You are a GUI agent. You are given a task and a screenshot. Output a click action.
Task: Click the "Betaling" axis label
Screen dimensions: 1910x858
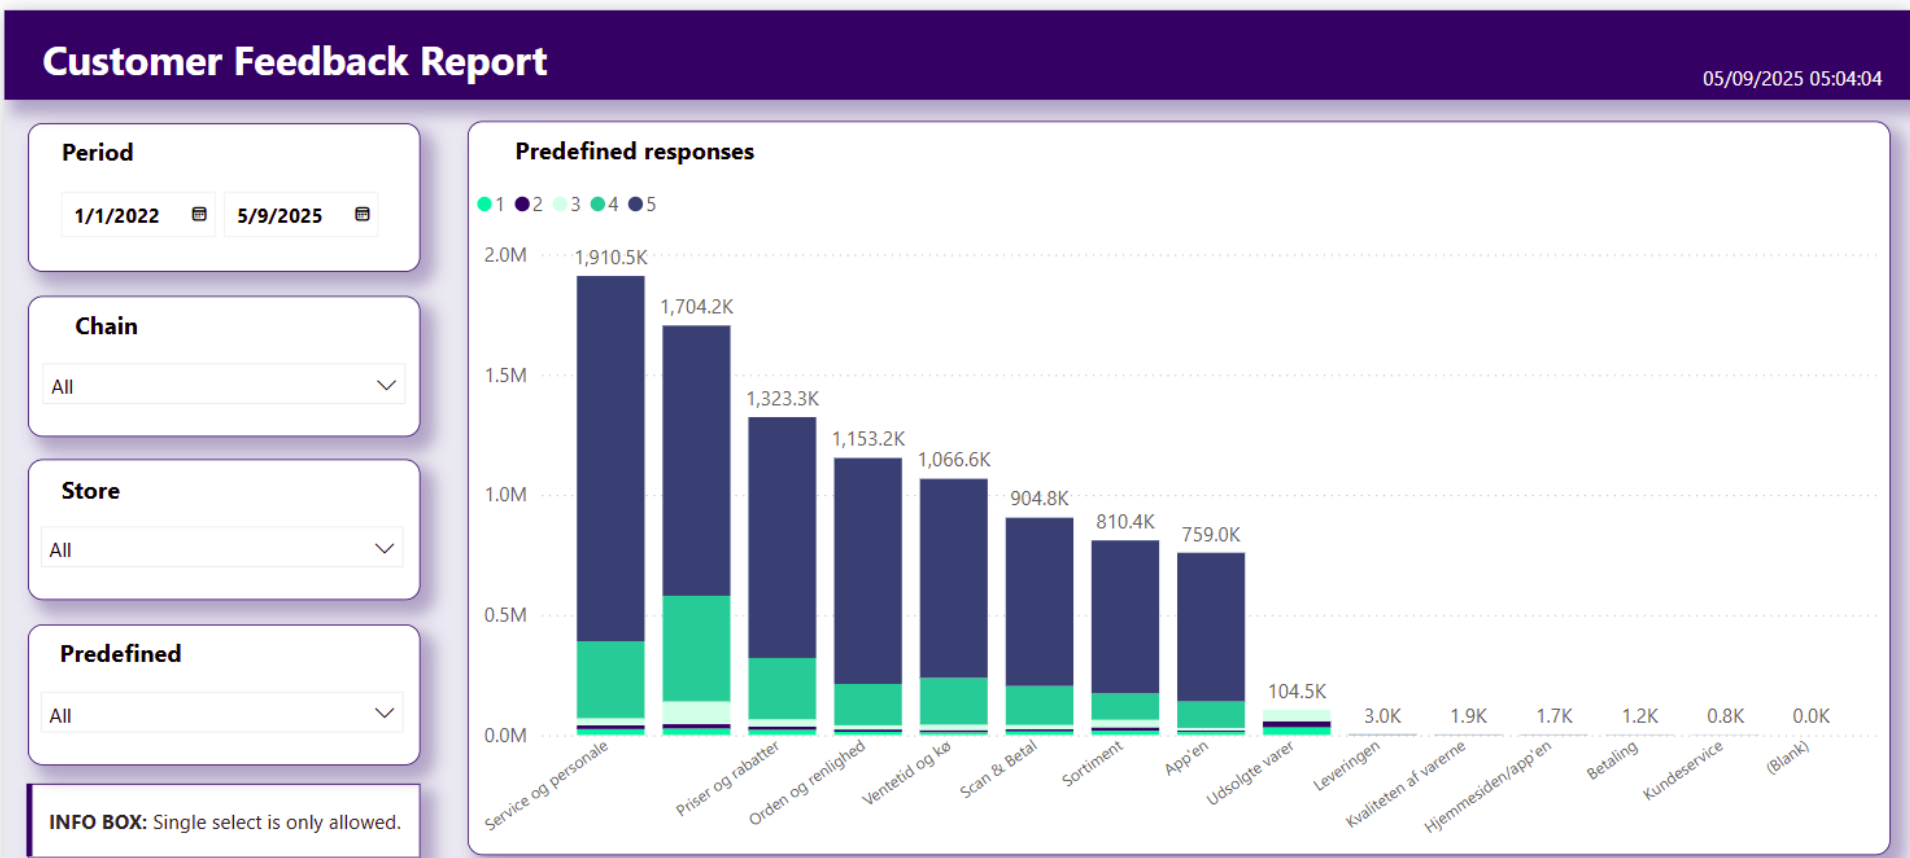[x=1612, y=761]
